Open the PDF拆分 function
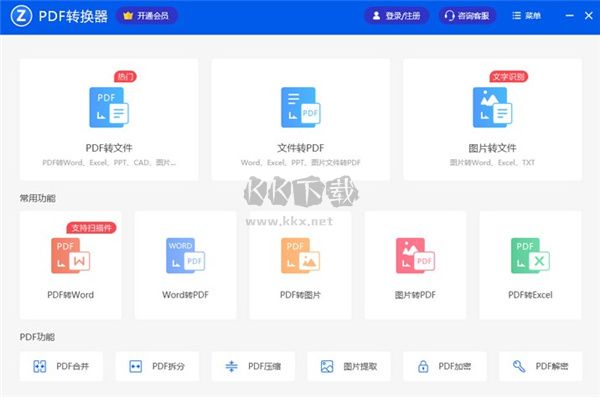The width and height of the screenshot is (600, 397). pos(157,366)
